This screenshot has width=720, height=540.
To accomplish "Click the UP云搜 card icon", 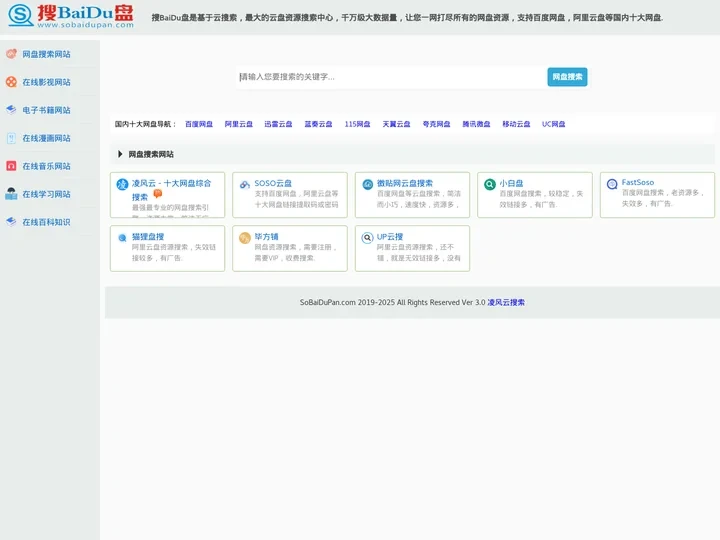I will pyautogui.click(x=367, y=237).
